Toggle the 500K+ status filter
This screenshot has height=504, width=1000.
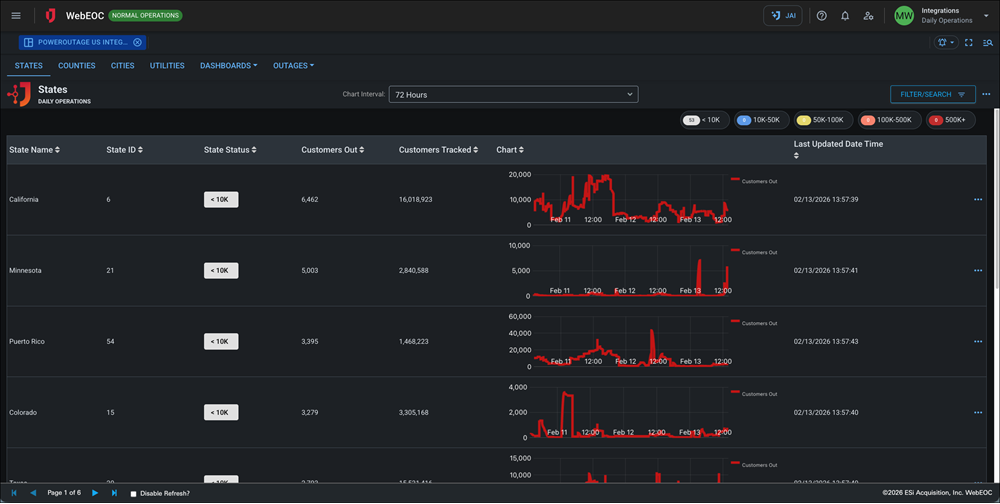[949, 120]
